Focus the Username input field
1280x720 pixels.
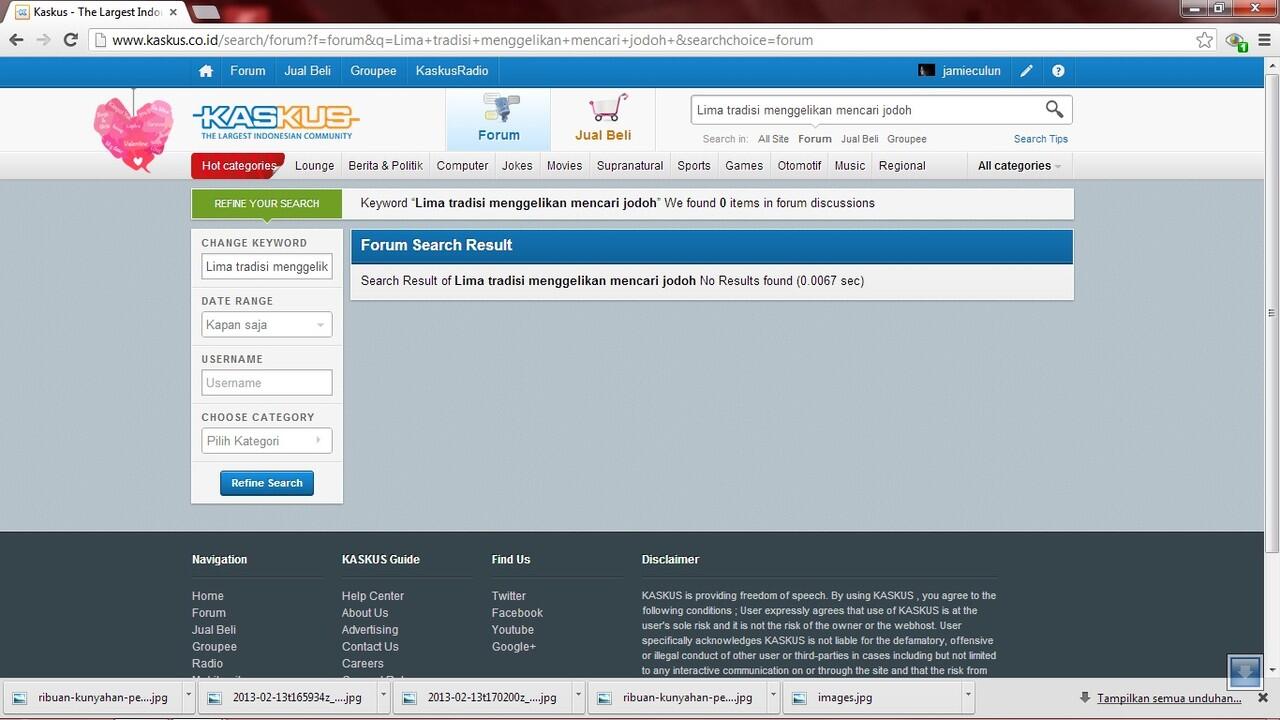pyautogui.click(x=267, y=383)
